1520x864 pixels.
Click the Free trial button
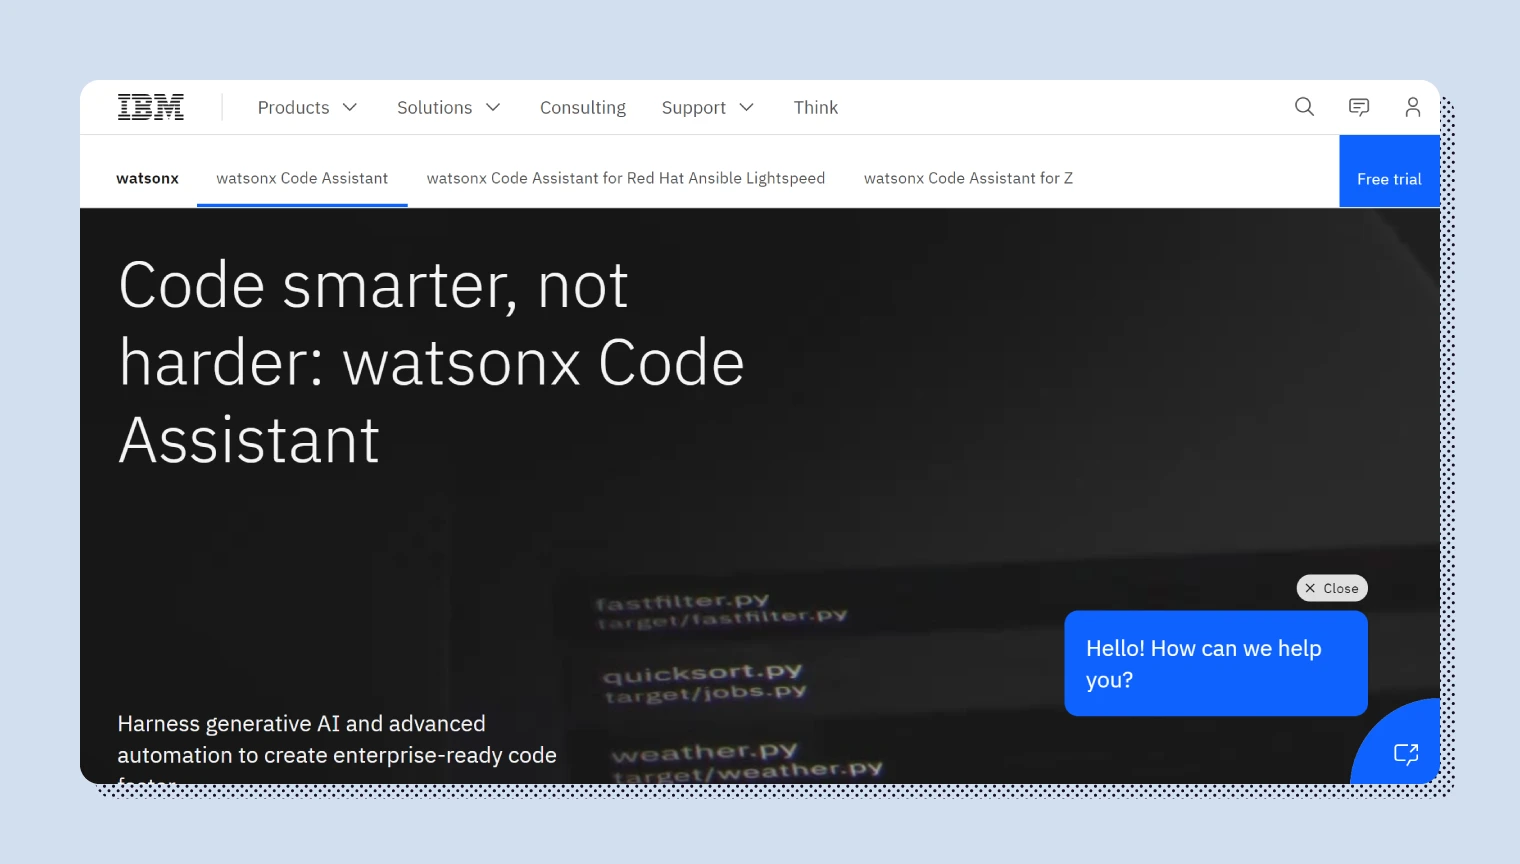[x=1389, y=172]
